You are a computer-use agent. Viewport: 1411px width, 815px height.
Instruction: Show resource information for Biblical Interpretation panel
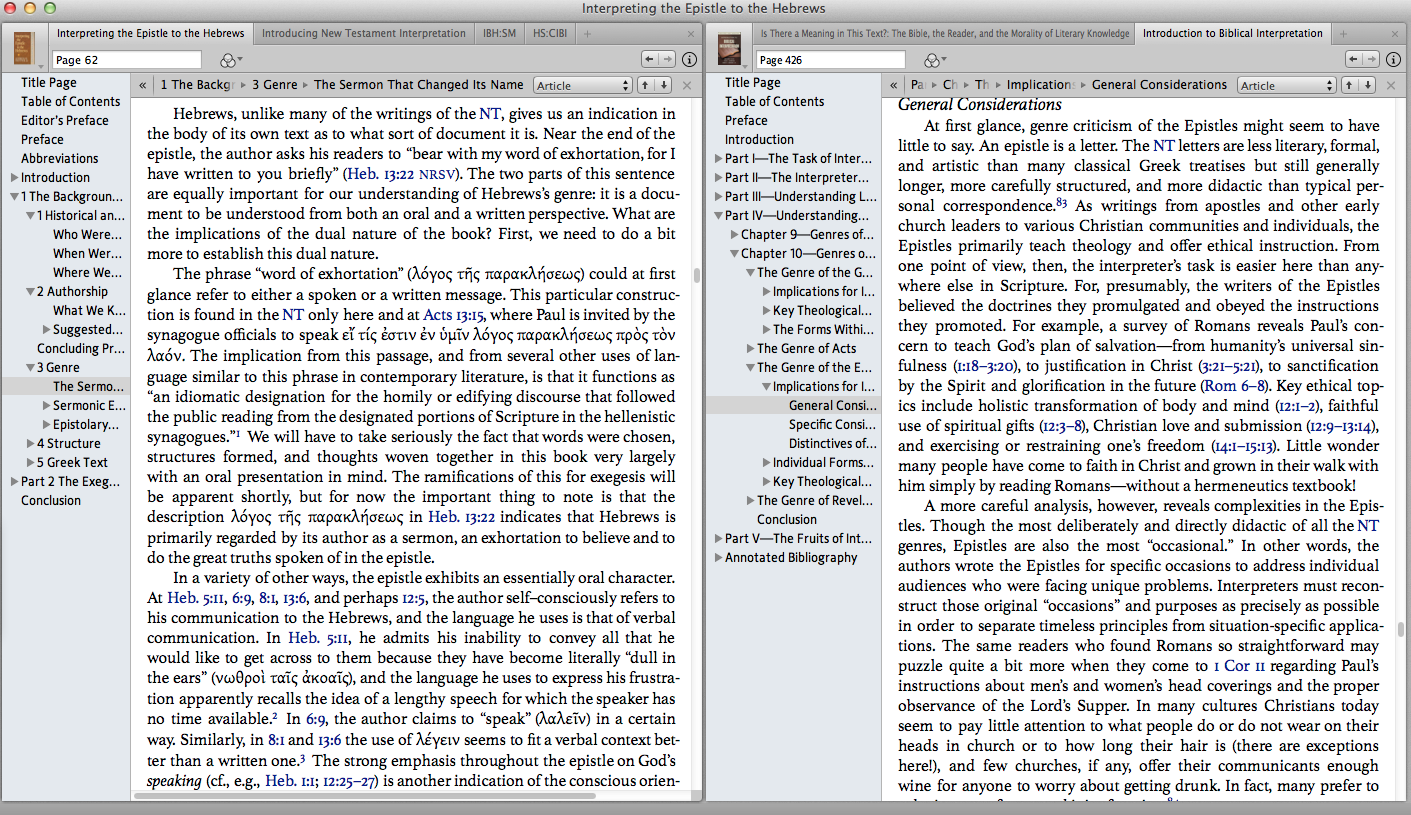(x=1392, y=60)
